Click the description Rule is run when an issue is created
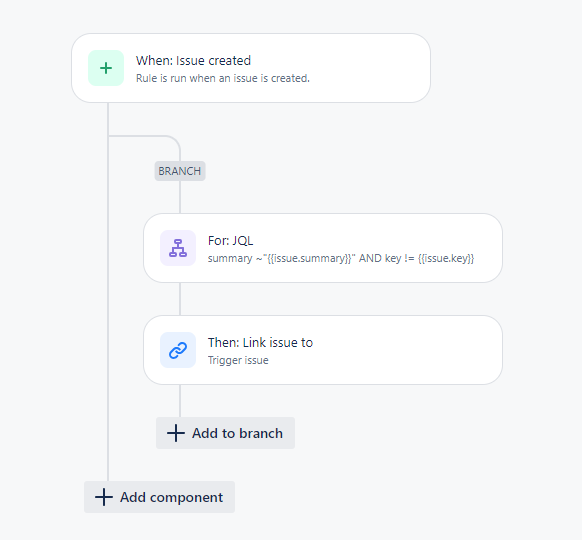This screenshot has height=540, width=582. [x=223, y=78]
